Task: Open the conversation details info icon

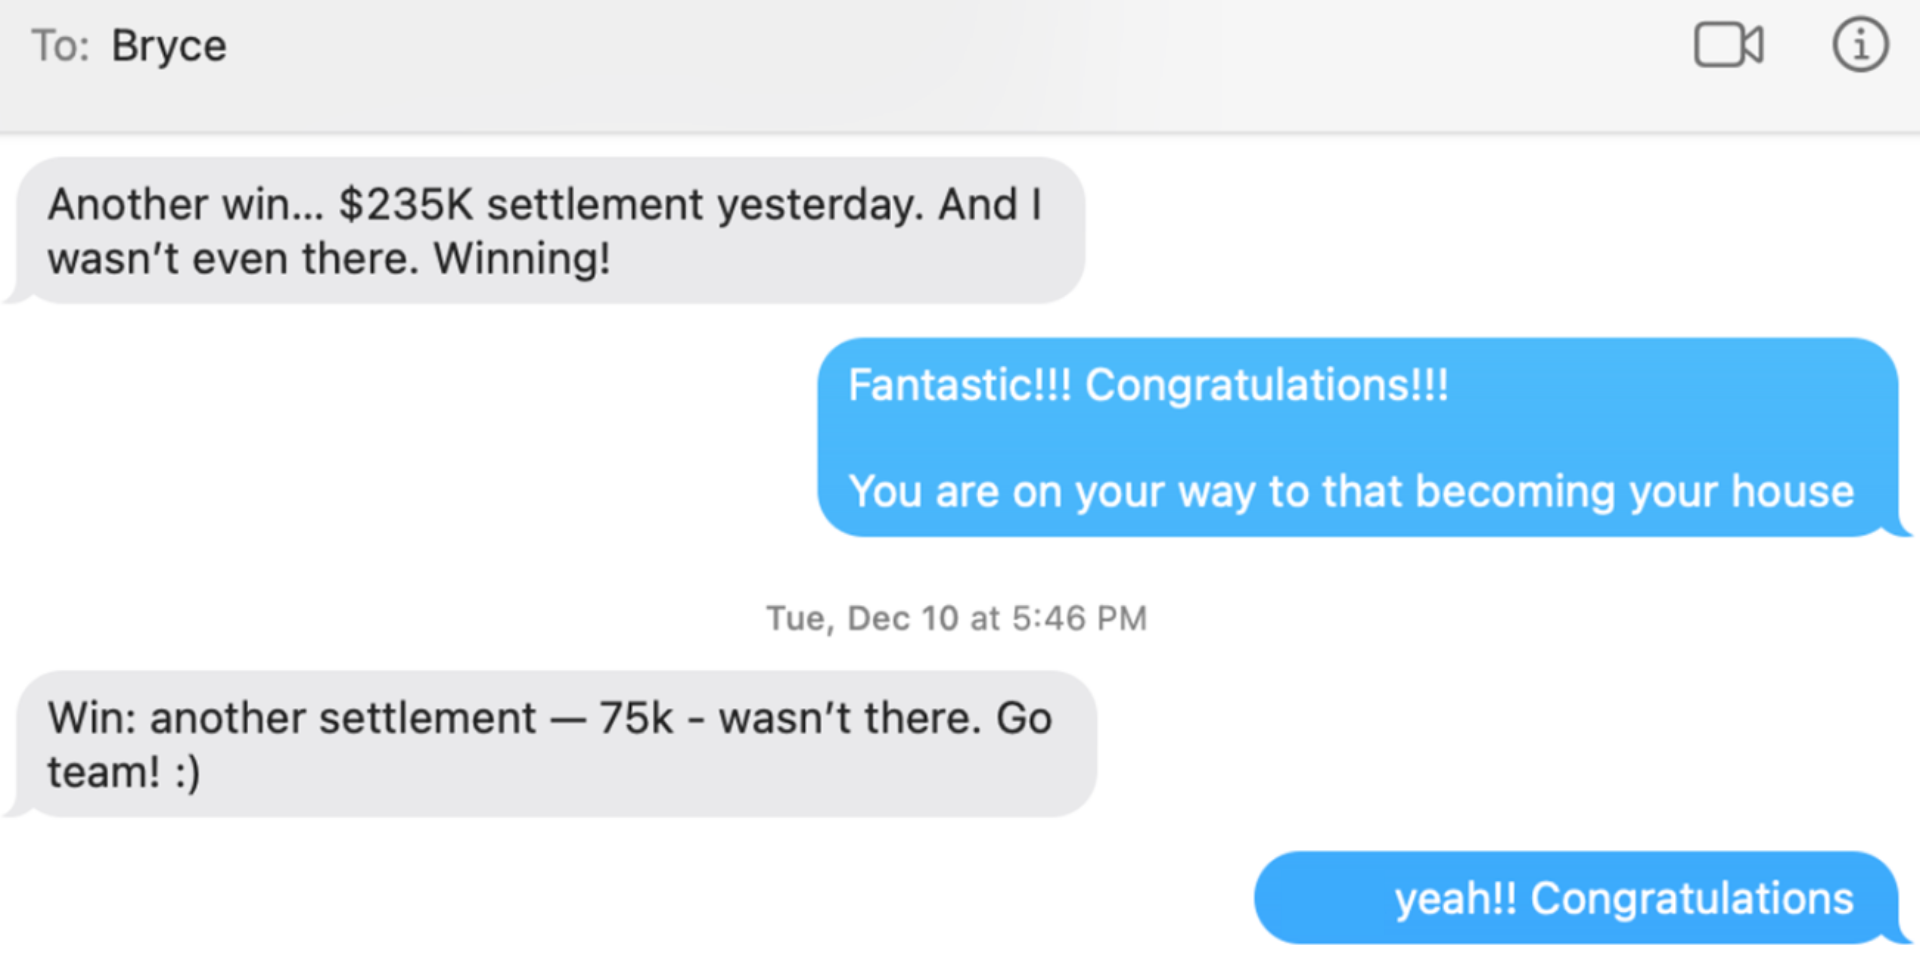Action: [x=1860, y=45]
